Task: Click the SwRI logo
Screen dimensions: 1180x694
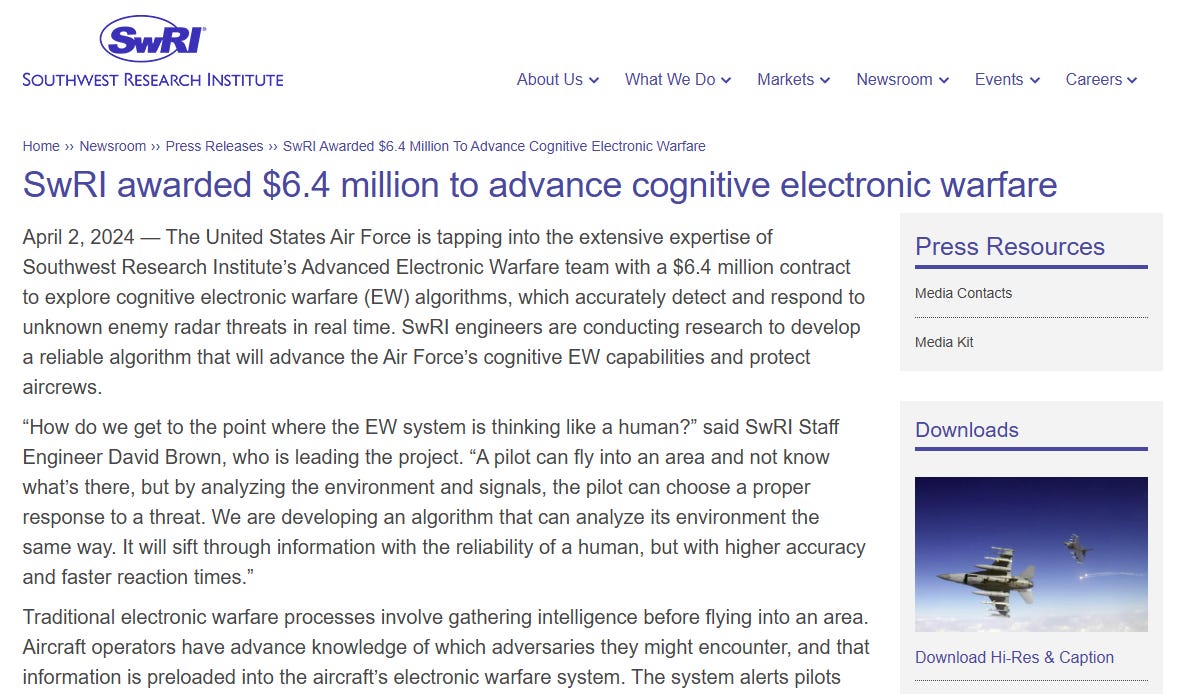Action: point(153,38)
